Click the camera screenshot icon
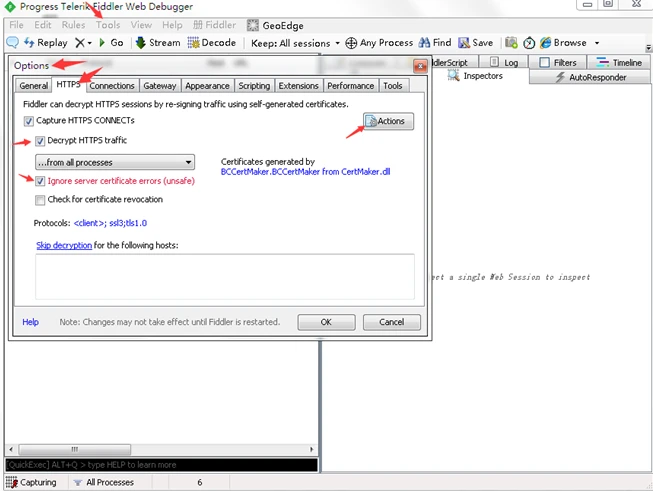Screen dimensions: 653x491 511,42
